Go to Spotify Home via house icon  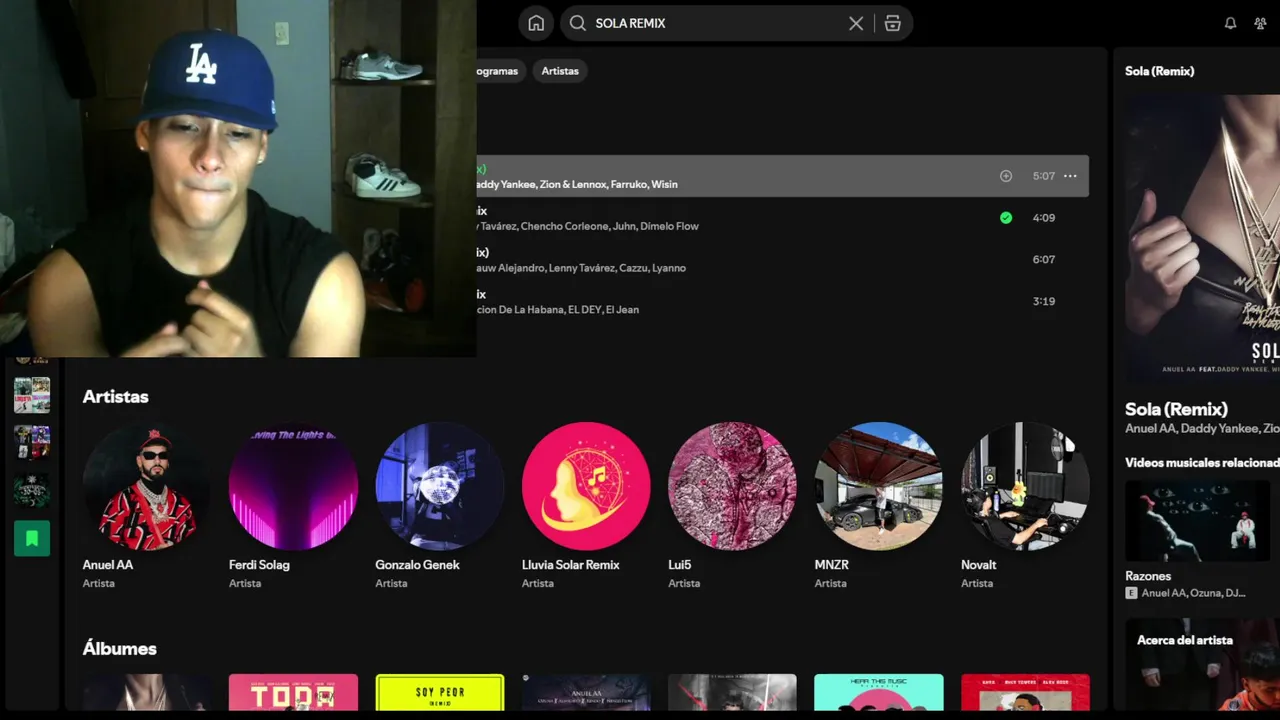(536, 23)
